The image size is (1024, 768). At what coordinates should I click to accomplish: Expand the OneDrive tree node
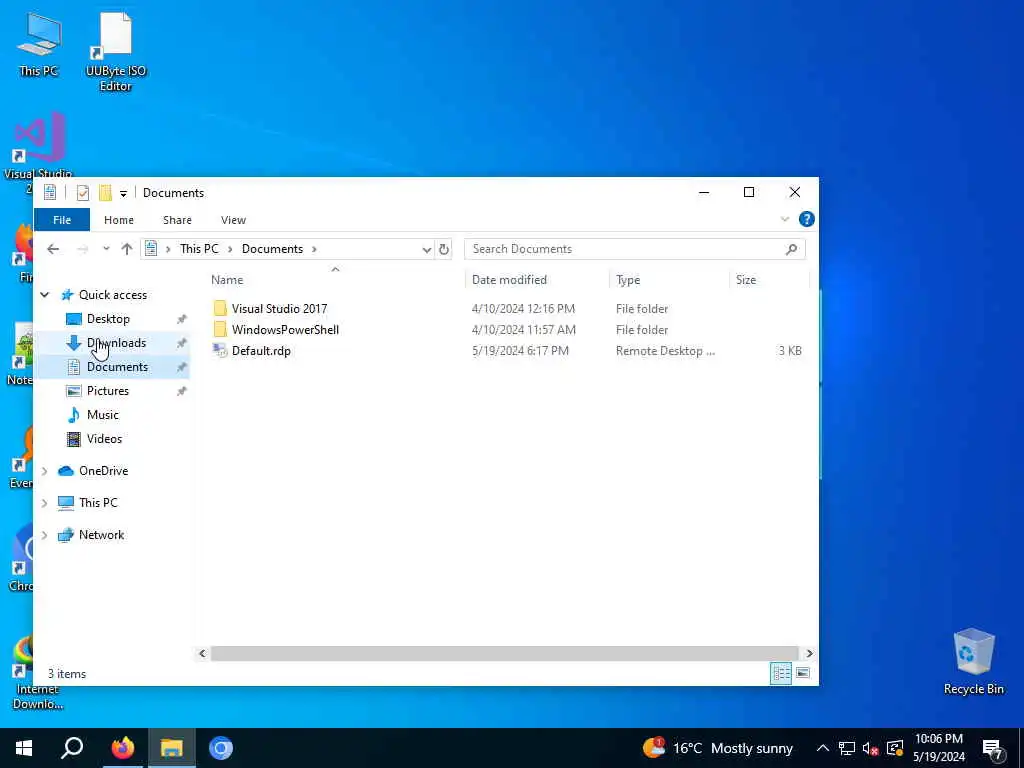click(44, 471)
